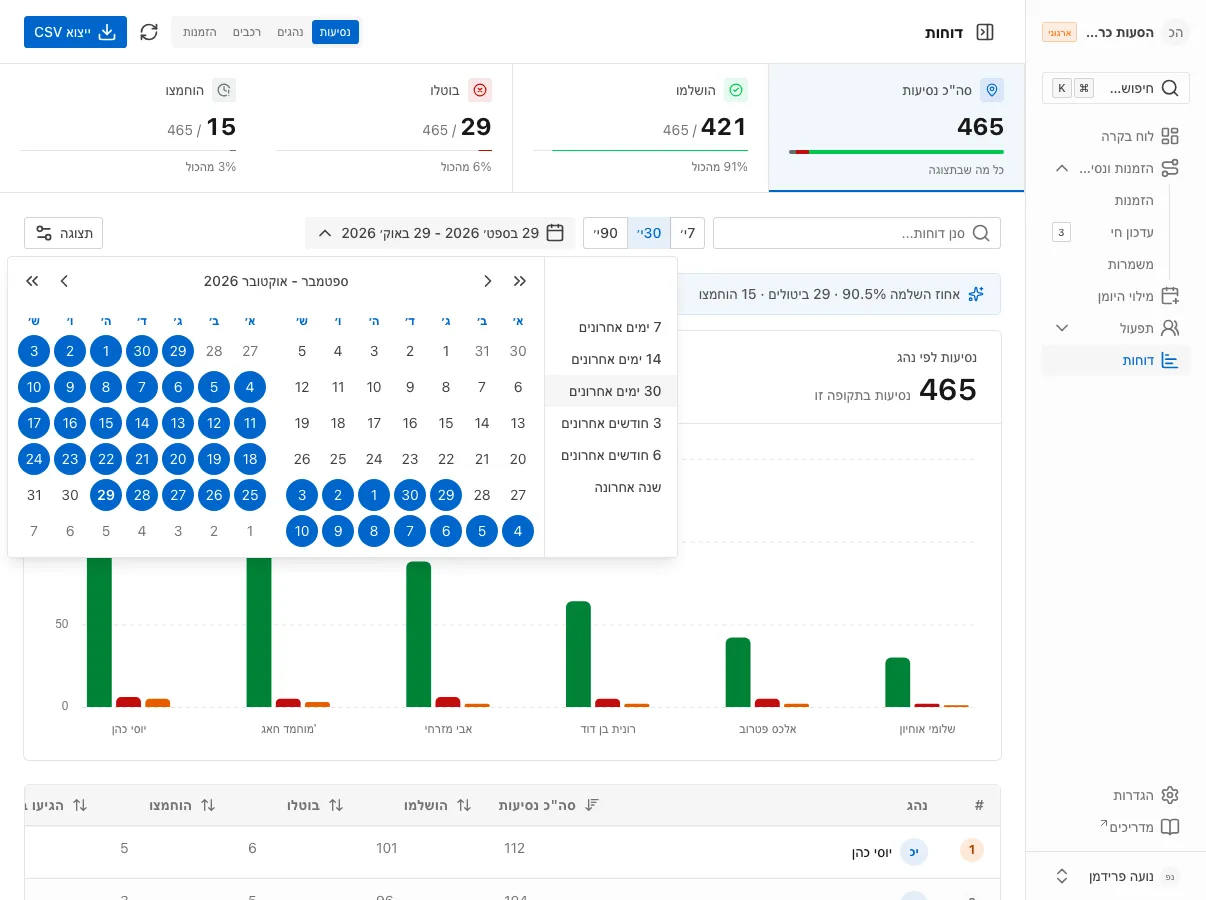Jump back a year with double-chevron

(x=520, y=281)
